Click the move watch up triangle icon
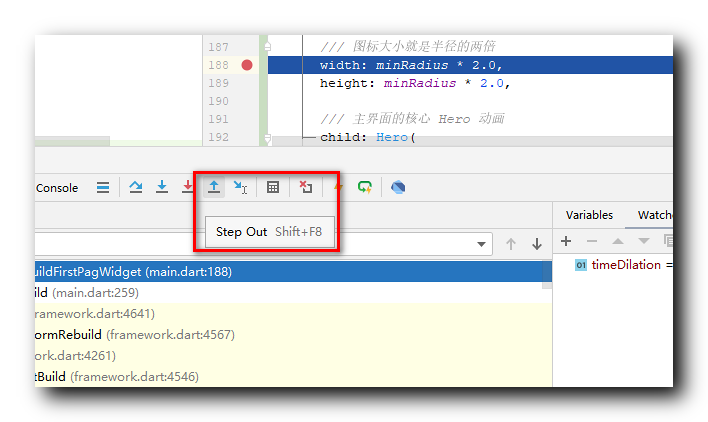The image size is (708, 422). (618, 241)
